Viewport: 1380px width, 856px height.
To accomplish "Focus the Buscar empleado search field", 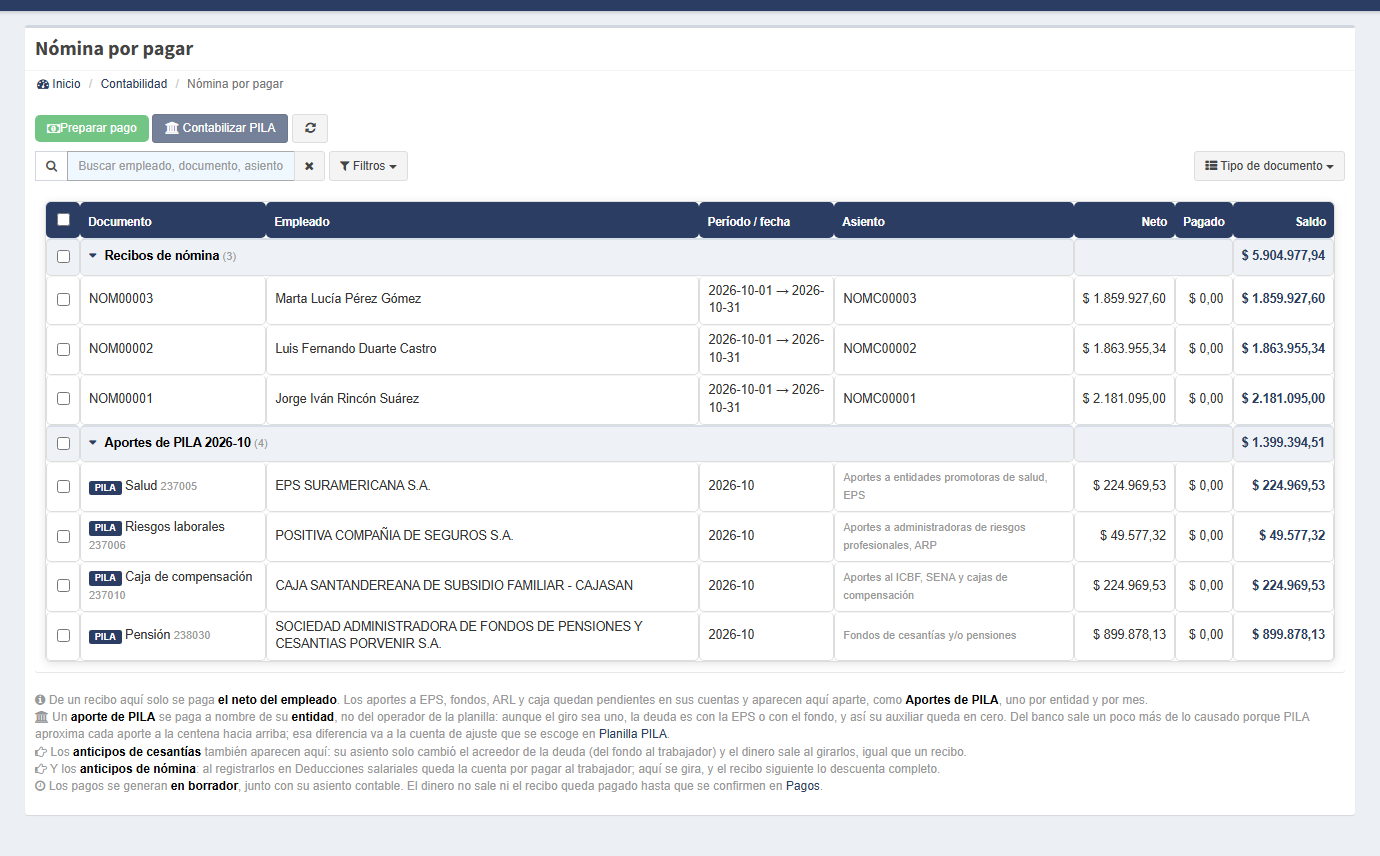I will coord(181,166).
